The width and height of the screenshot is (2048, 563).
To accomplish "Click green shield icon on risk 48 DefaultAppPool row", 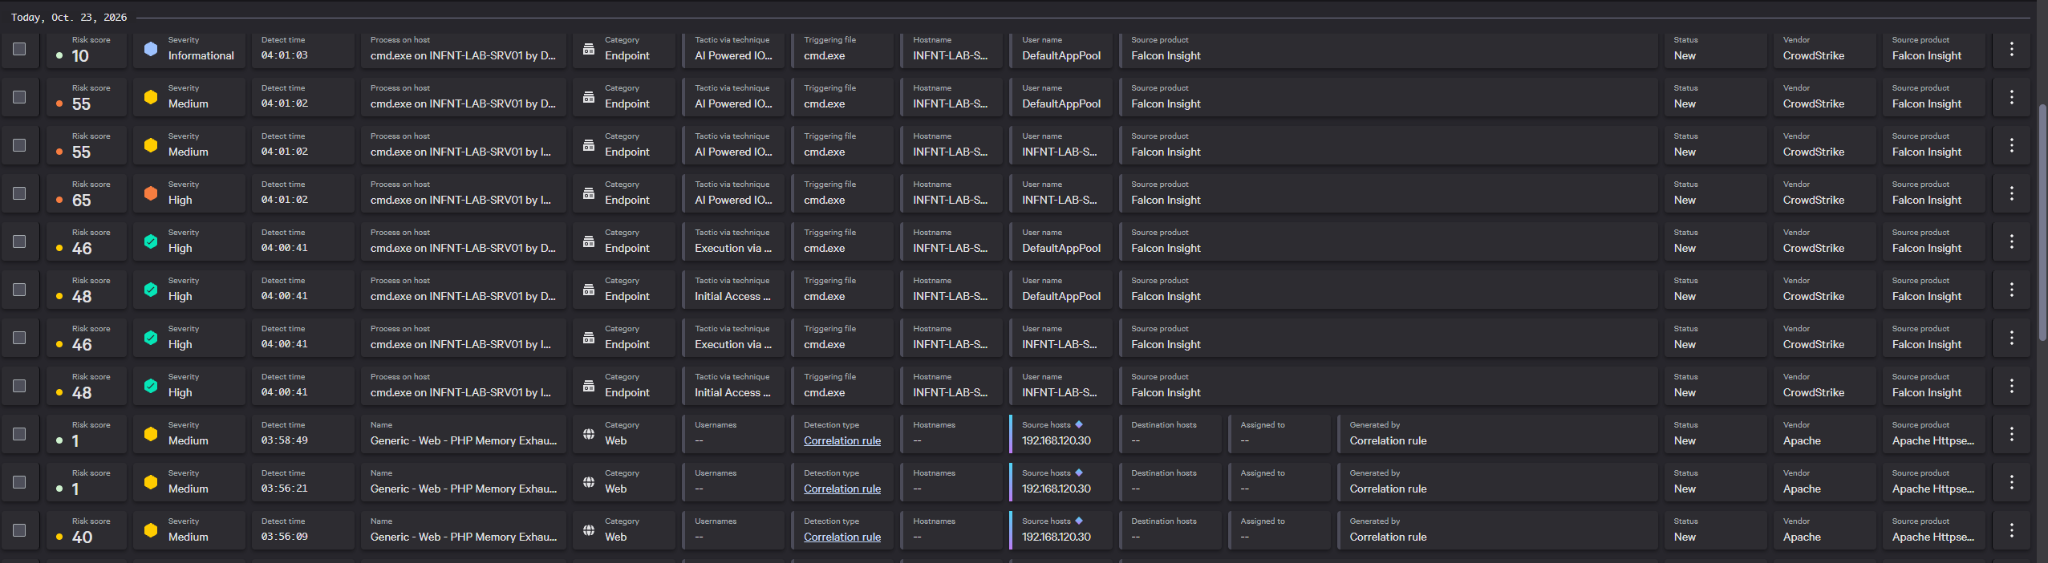I will pyautogui.click(x=150, y=289).
